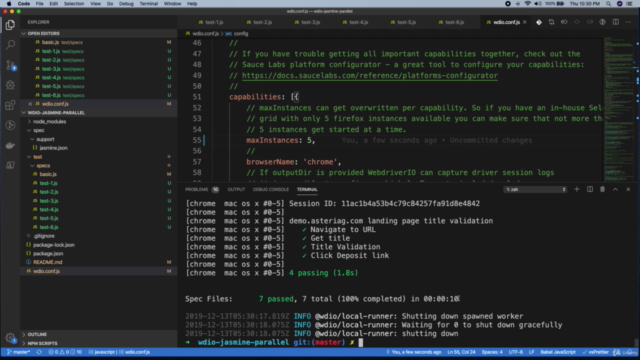Click the Wi-Fi icon in menu bar
Viewport: 640px width, 360px height.
[528, 4]
